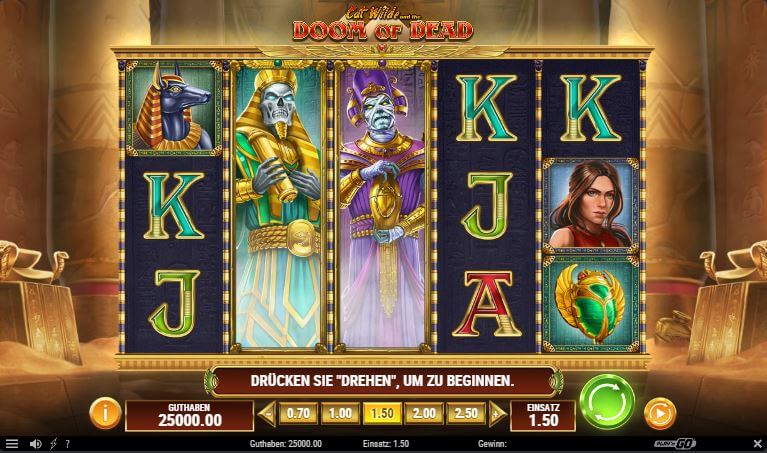Click the Play'n GO logo
The height and width of the screenshot is (453, 767).
point(675,444)
